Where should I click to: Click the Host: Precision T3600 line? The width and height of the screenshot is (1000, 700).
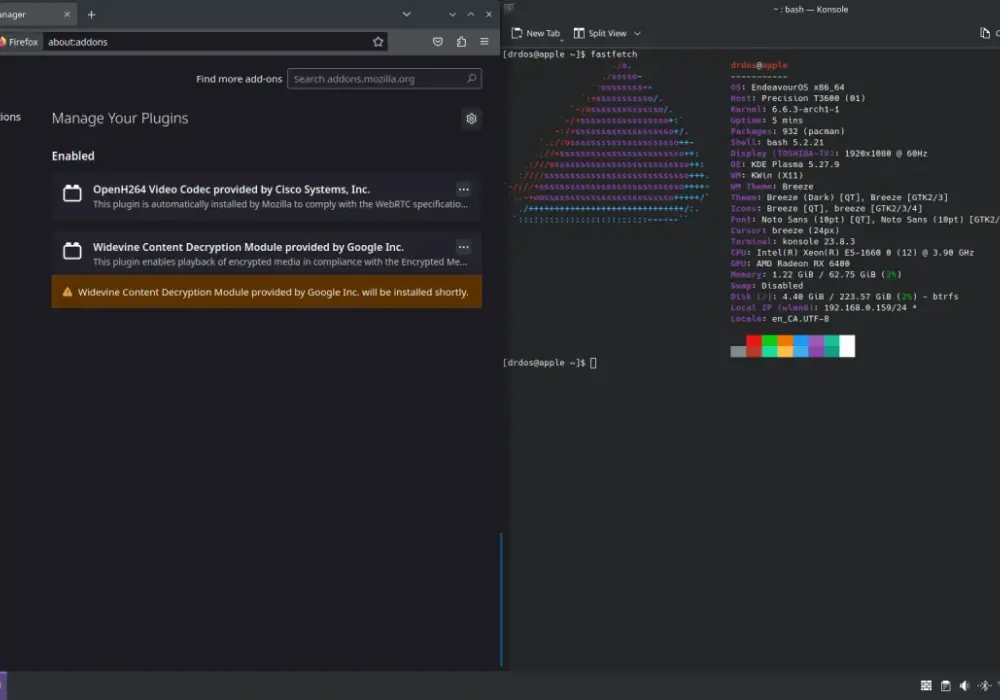pos(798,98)
